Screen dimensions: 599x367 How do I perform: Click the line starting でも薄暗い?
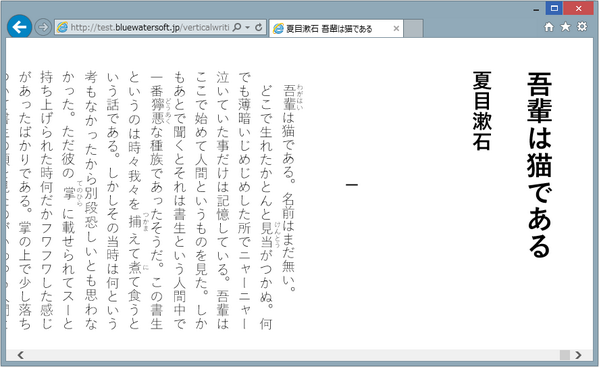point(244,200)
